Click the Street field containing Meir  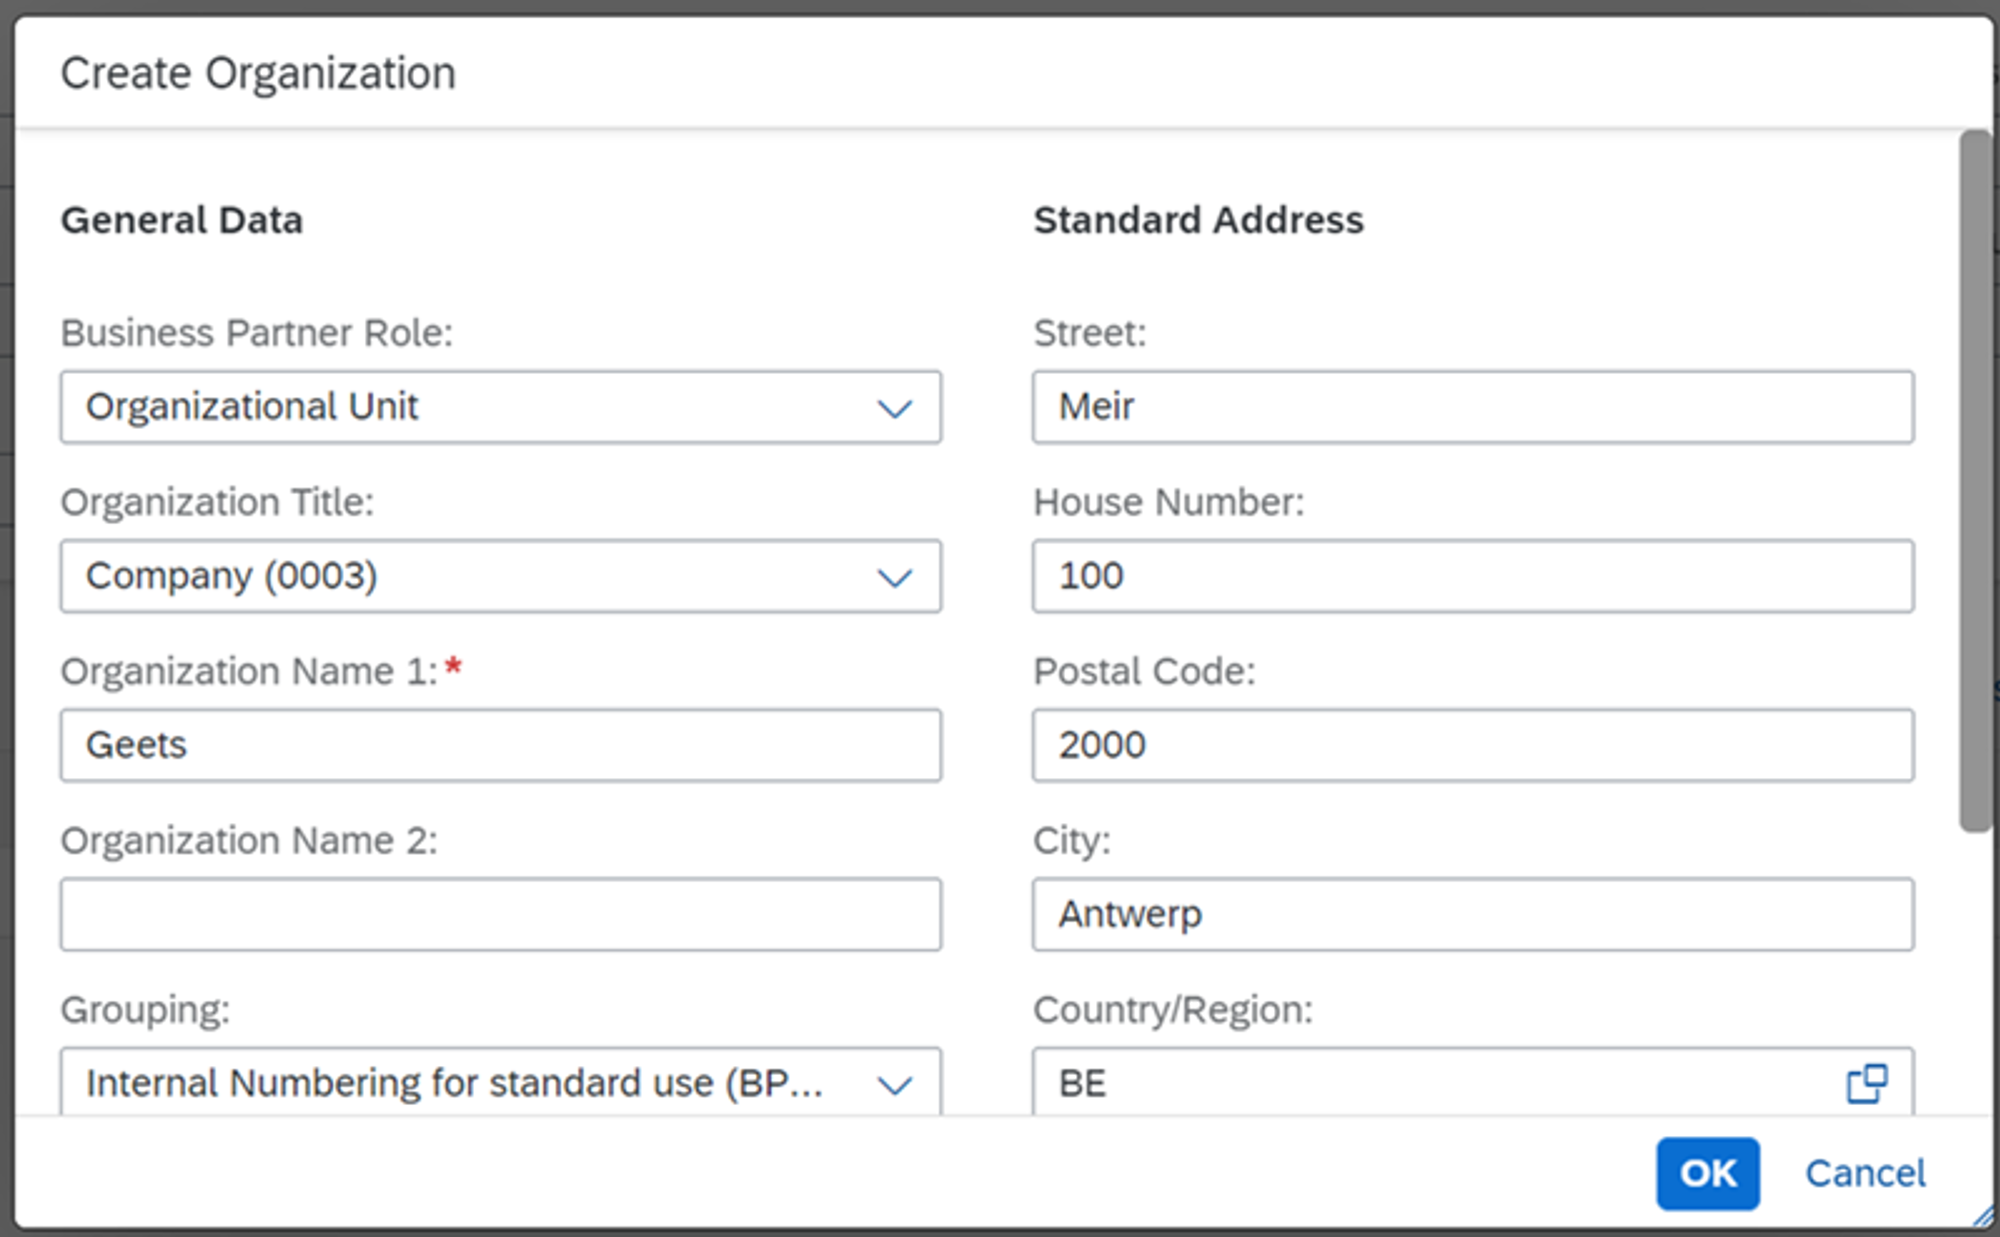pyautogui.click(x=1472, y=407)
